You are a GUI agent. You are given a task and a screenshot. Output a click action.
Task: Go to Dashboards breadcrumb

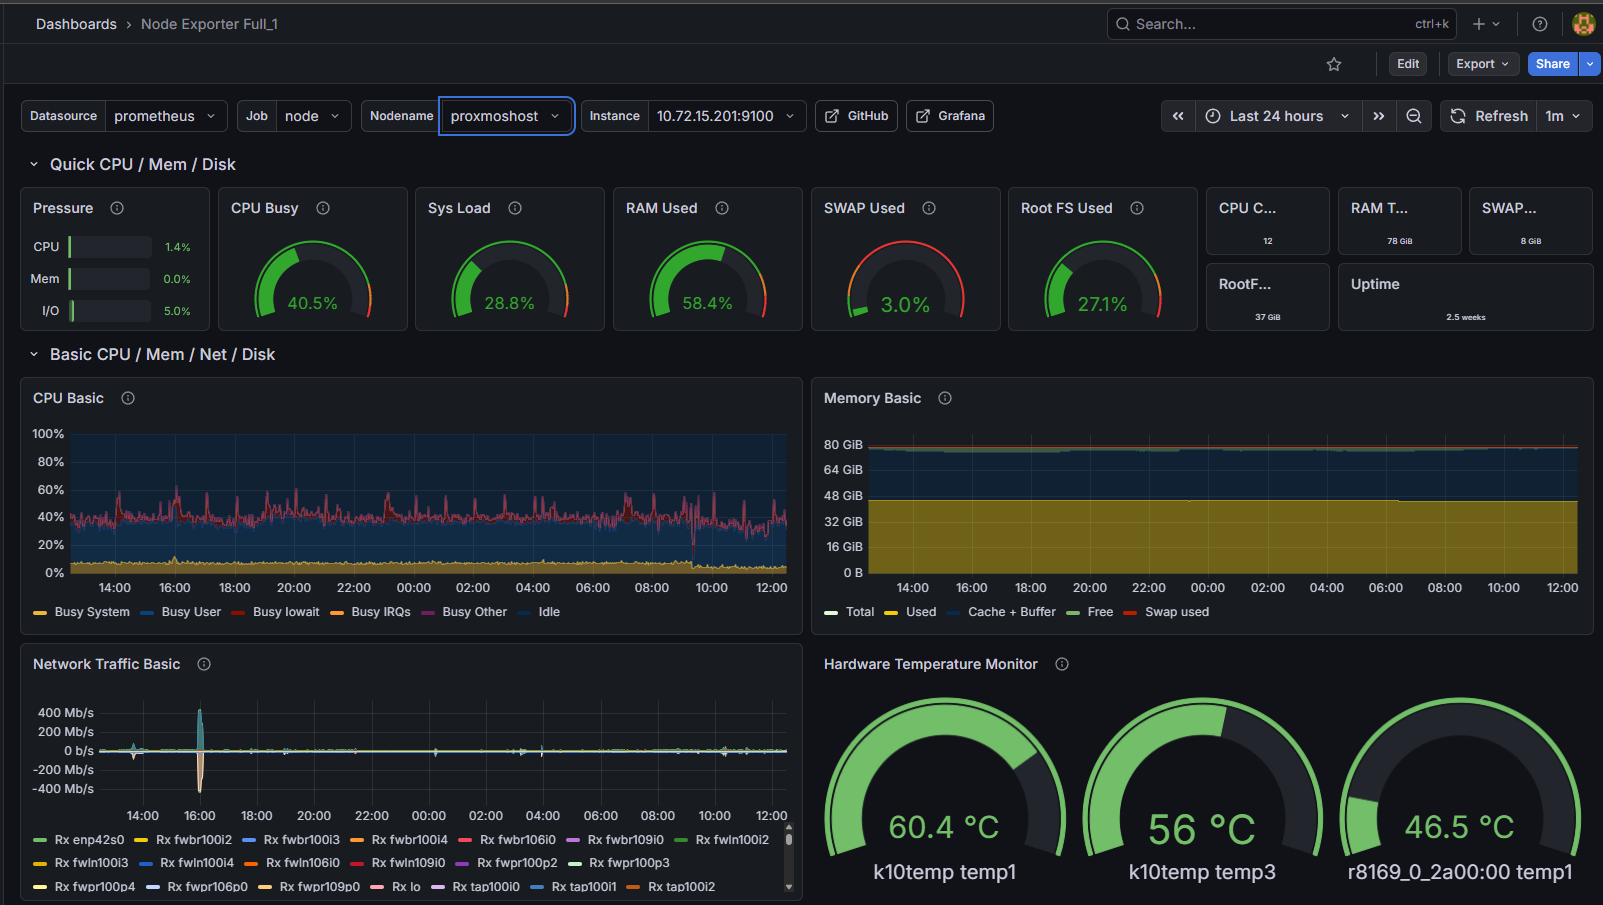(76, 24)
